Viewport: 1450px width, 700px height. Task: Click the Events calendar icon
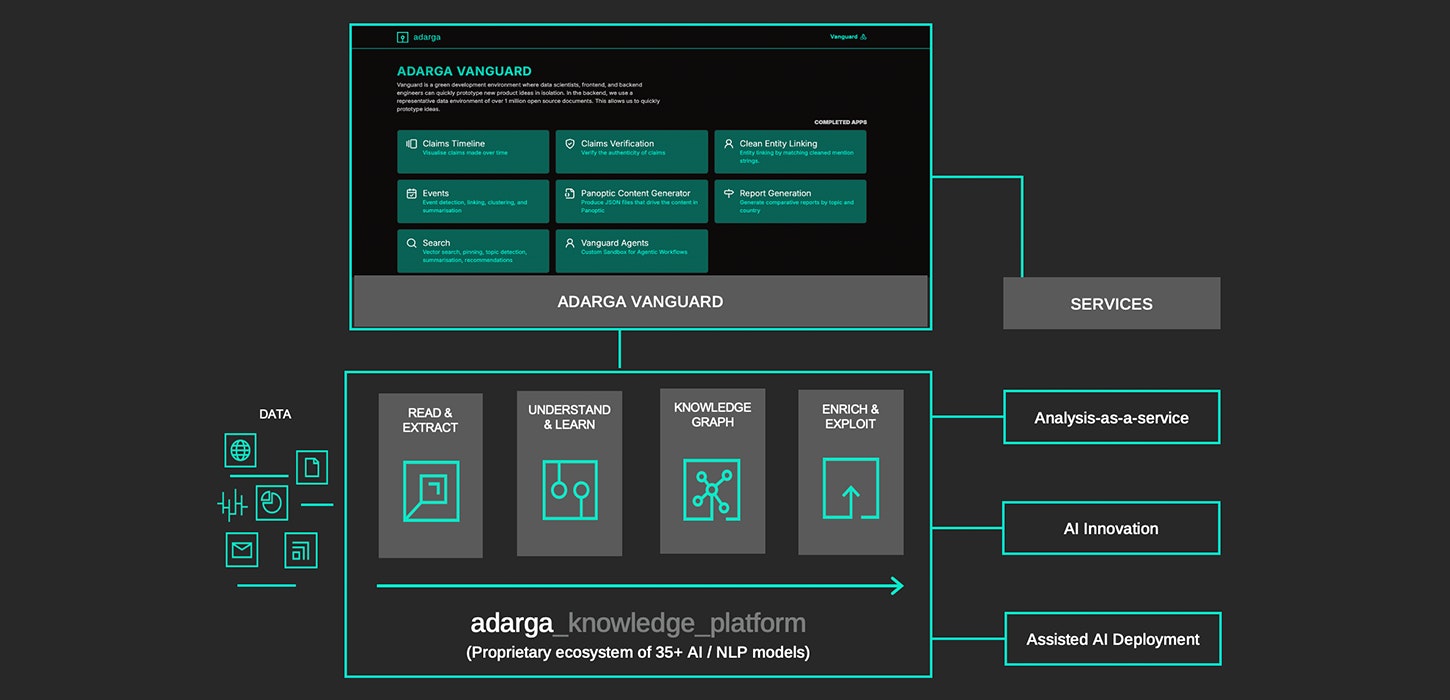411,194
